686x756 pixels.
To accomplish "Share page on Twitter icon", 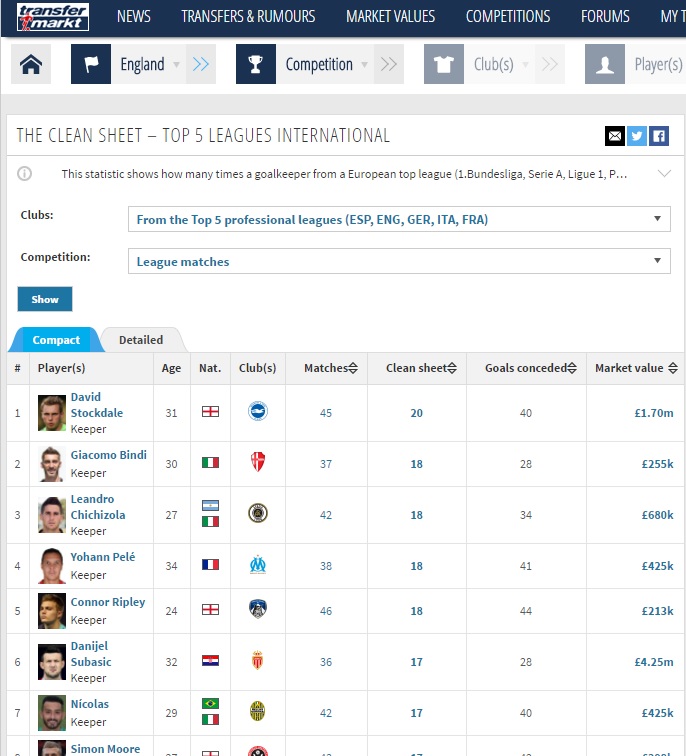I will [636, 136].
